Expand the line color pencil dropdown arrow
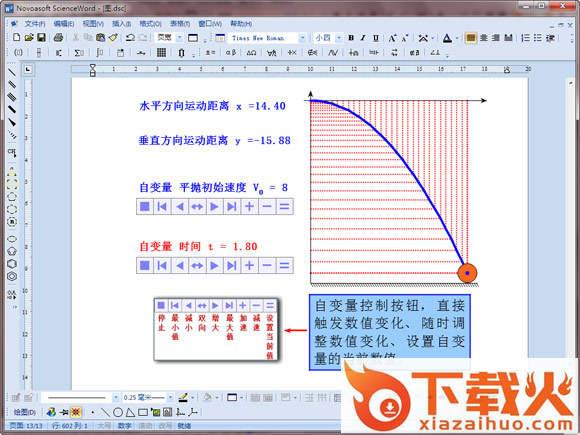The height and width of the screenshot is (435, 580). coord(192,398)
